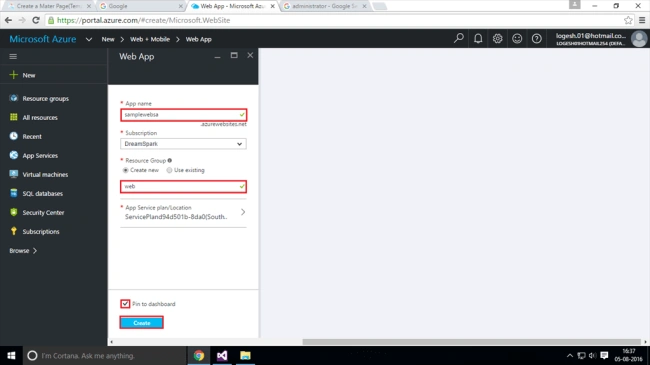Click the Subscriptions key icon

(x=14, y=231)
